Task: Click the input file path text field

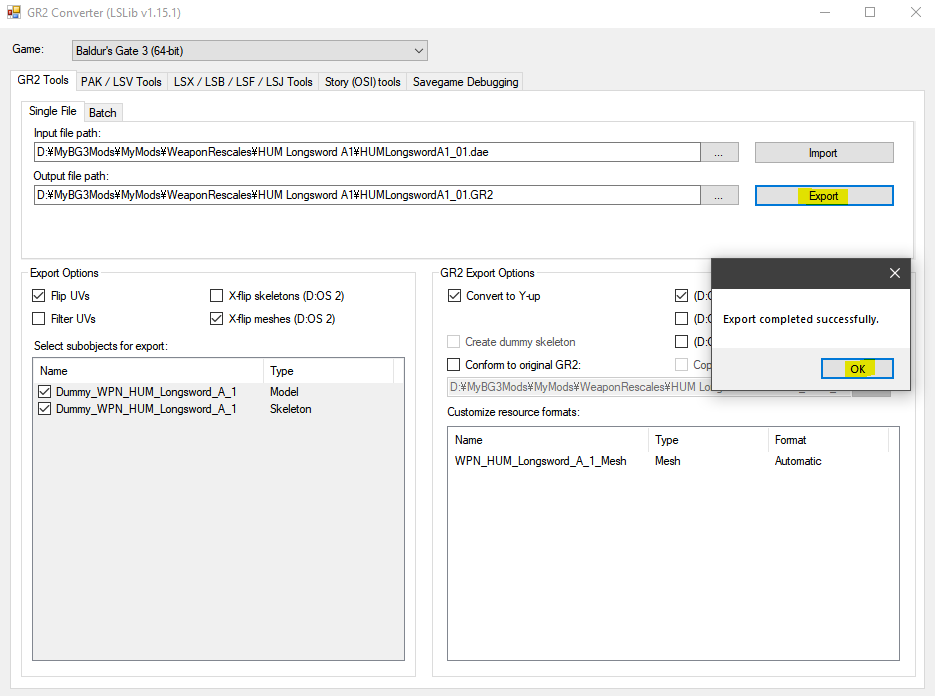Action: coord(367,152)
